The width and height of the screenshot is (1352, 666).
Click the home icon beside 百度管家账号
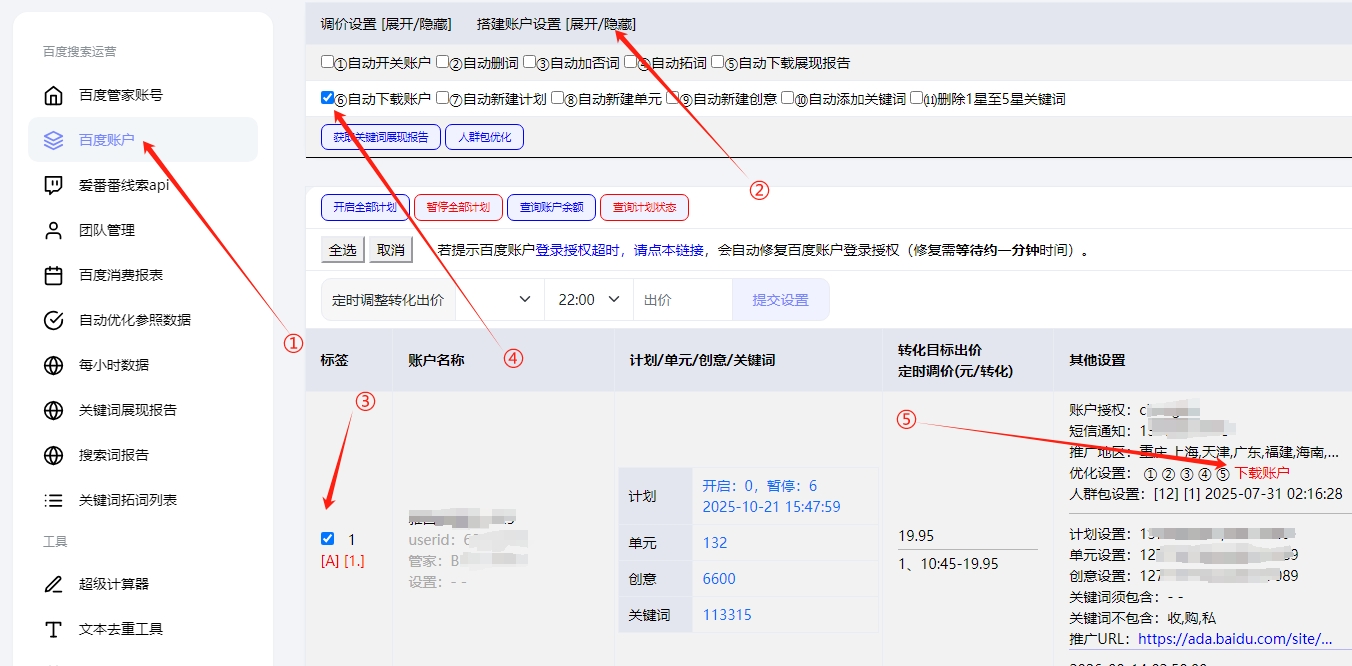[x=54, y=96]
